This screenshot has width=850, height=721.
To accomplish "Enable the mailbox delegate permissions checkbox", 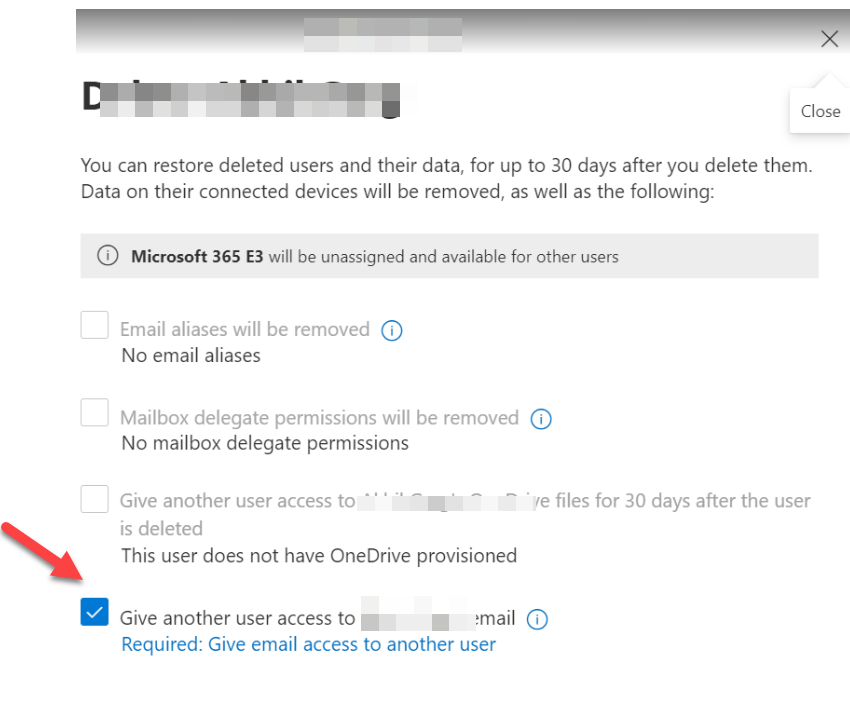I will click(x=94, y=412).
